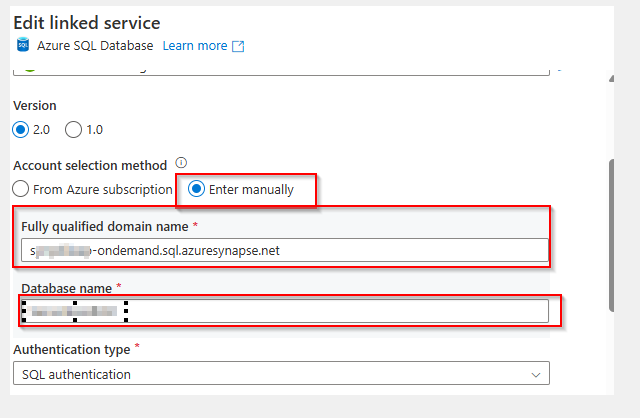Click the Database name input field
Image resolution: width=640 pixels, height=418 pixels.
pyautogui.click(x=284, y=311)
